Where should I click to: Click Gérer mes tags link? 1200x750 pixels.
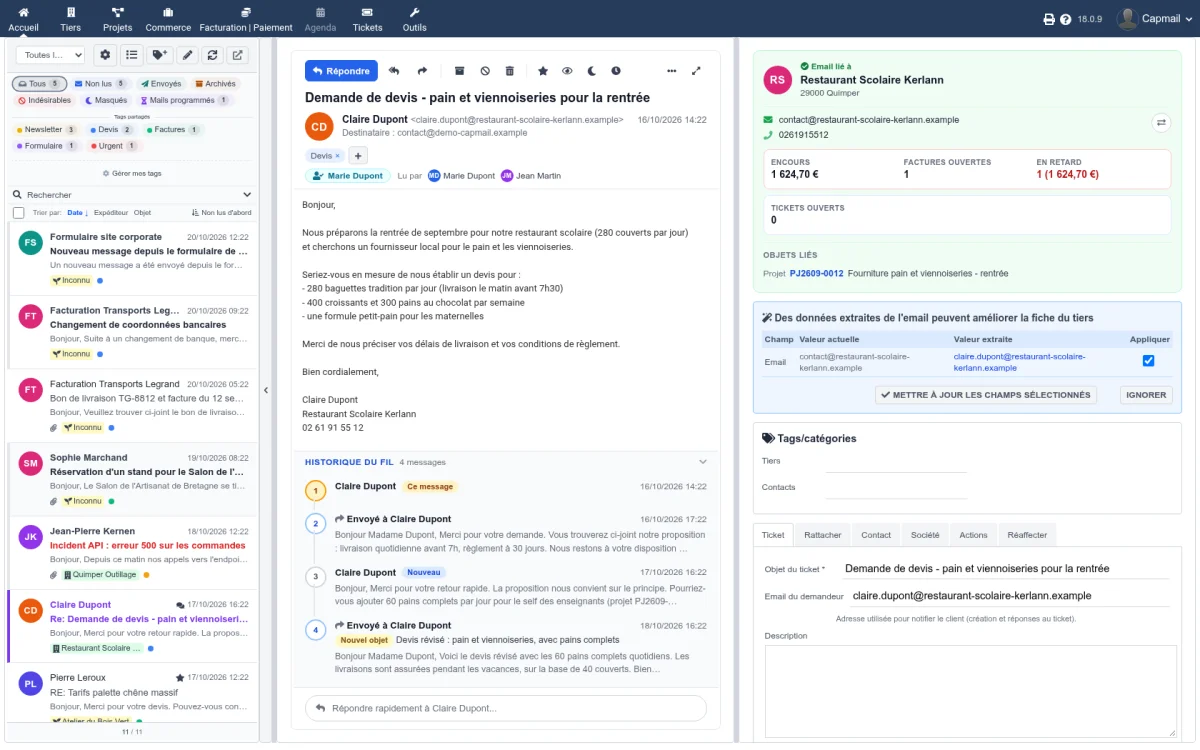click(x=132, y=173)
